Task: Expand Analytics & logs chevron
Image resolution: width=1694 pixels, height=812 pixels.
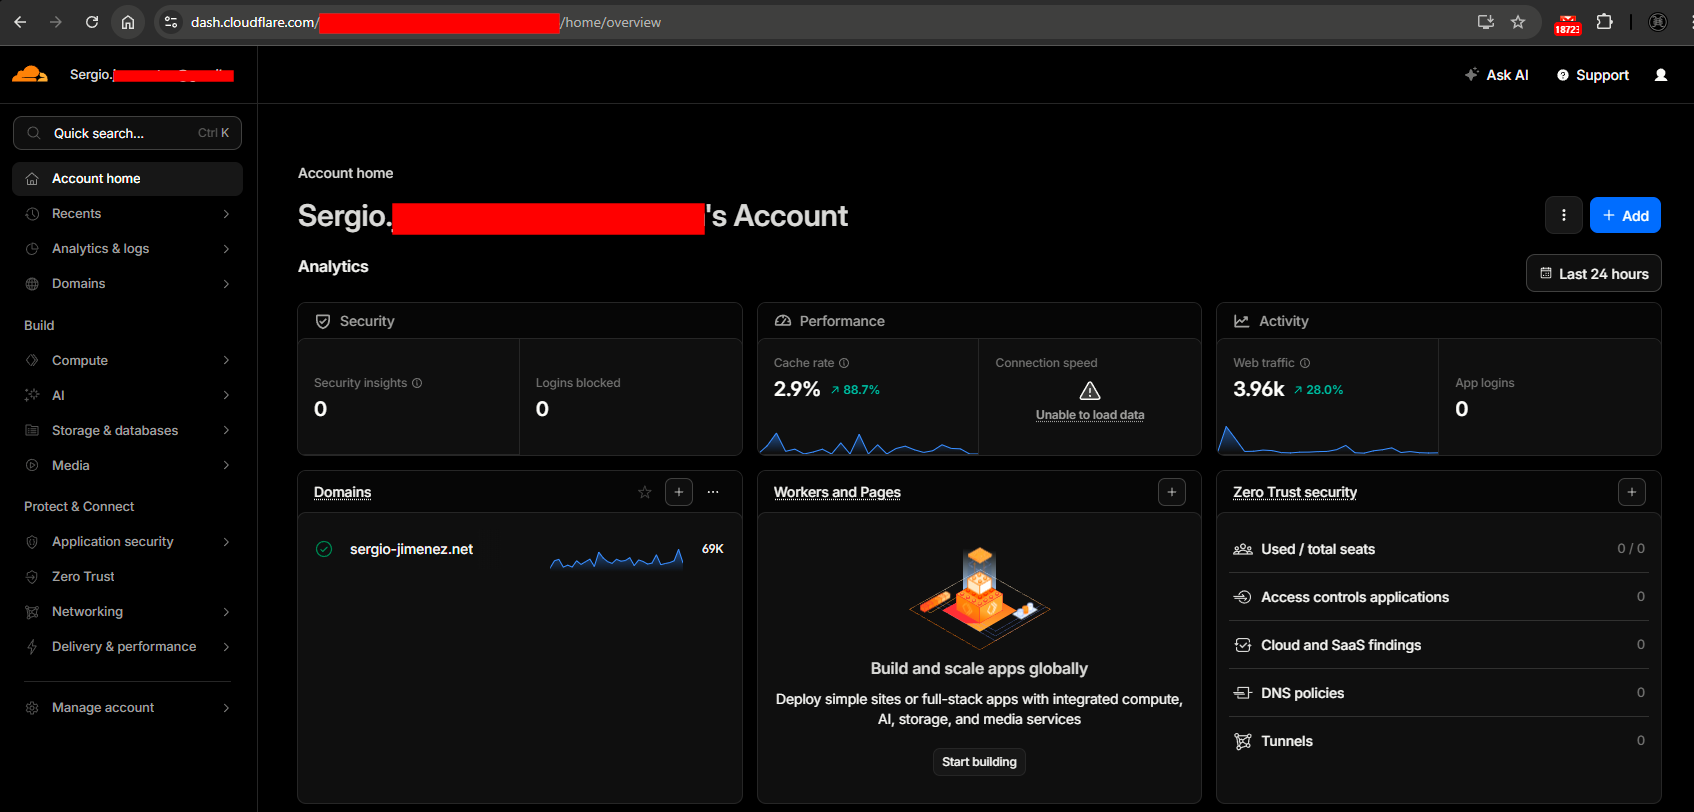Action: 227,249
